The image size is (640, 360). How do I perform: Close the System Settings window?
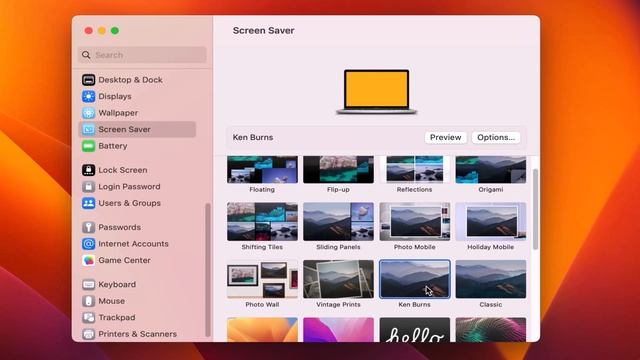[89, 31]
